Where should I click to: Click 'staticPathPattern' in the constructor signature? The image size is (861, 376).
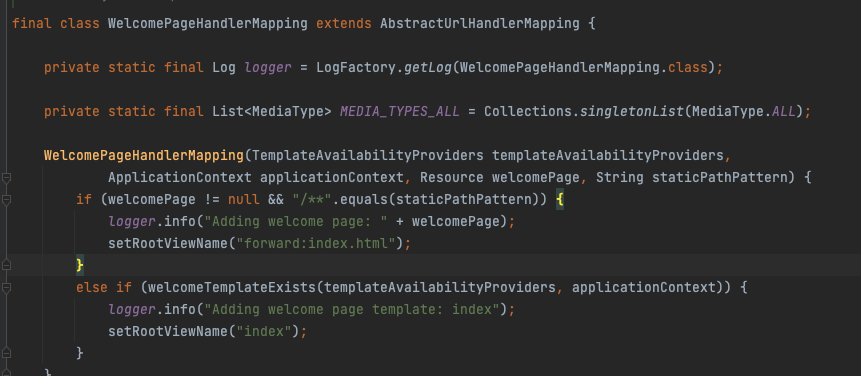coord(720,177)
